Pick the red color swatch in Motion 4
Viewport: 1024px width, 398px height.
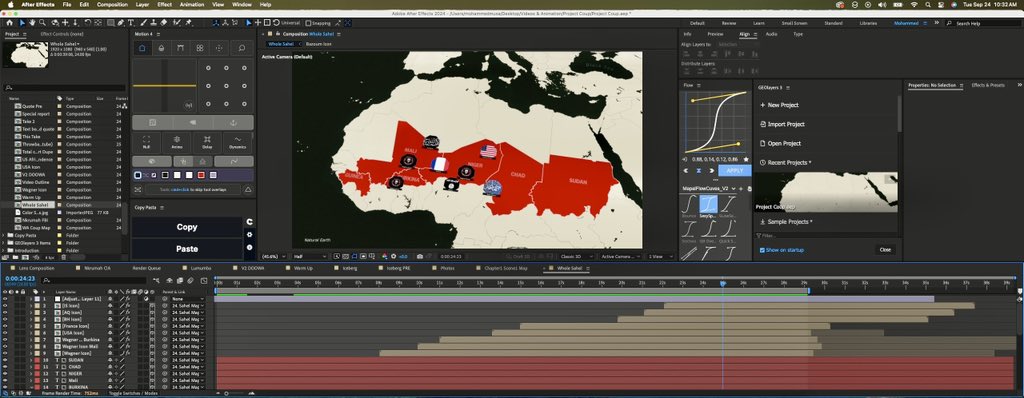click(x=200, y=175)
